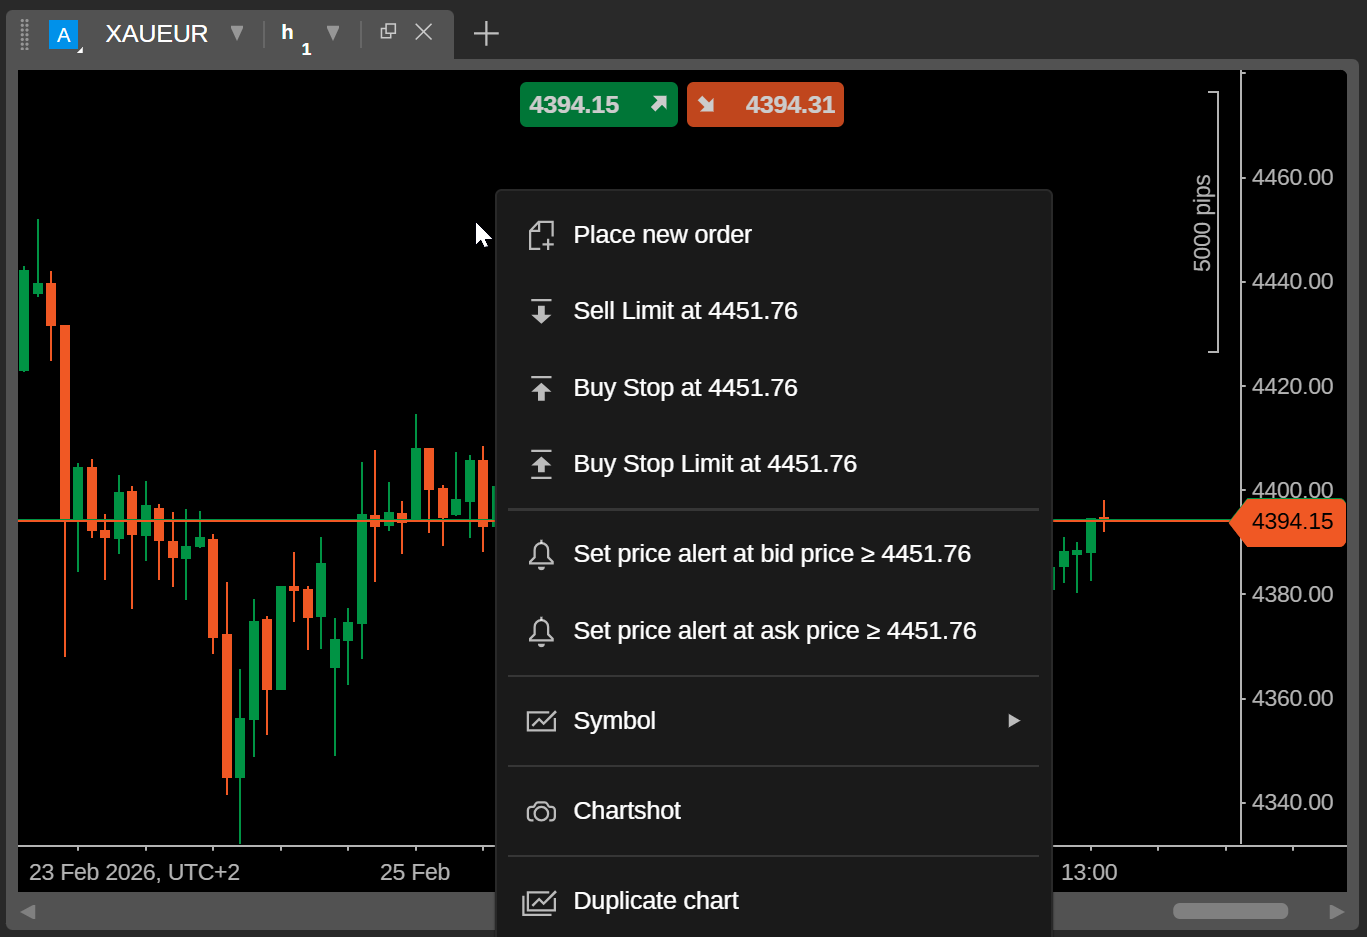Click the chart scrollbar left arrow
1367x937 pixels.
coord(28,911)
